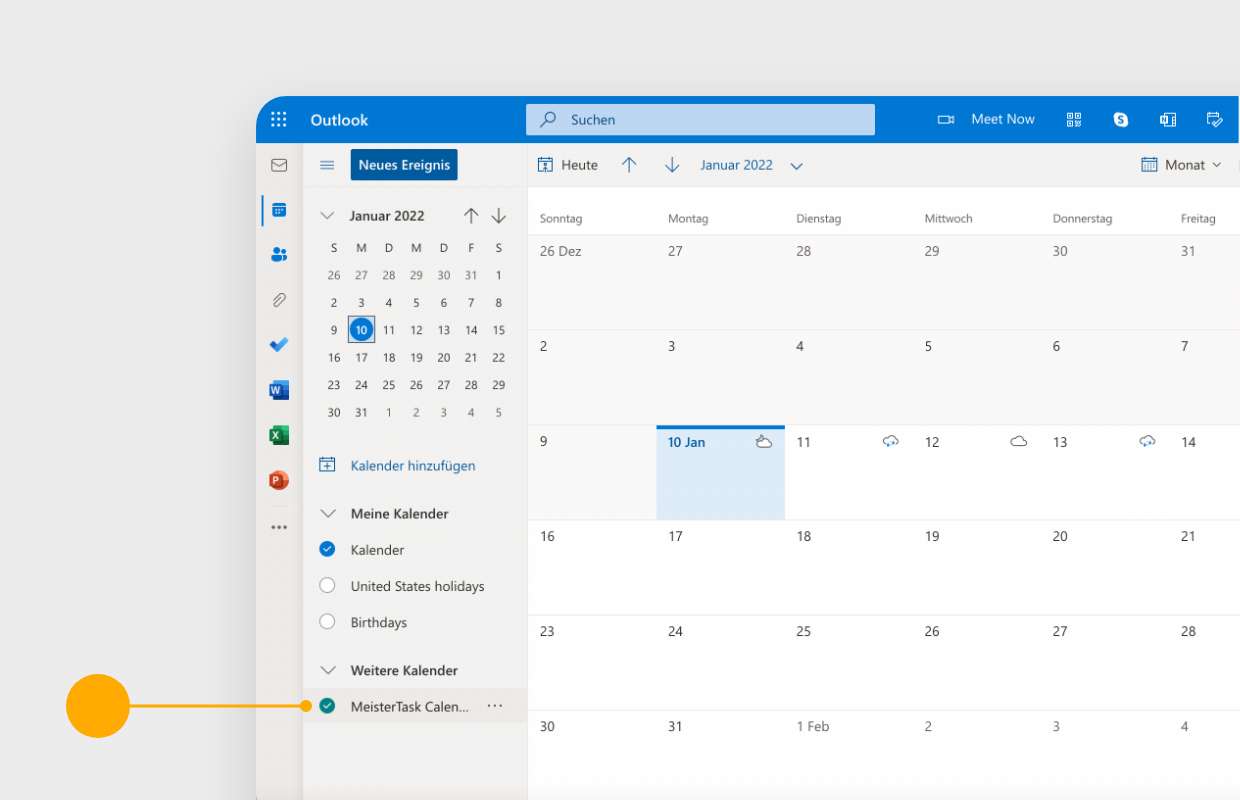Open the Office app icon in header
This screenshot has width=1240, height=800.
coord(1168,120)
